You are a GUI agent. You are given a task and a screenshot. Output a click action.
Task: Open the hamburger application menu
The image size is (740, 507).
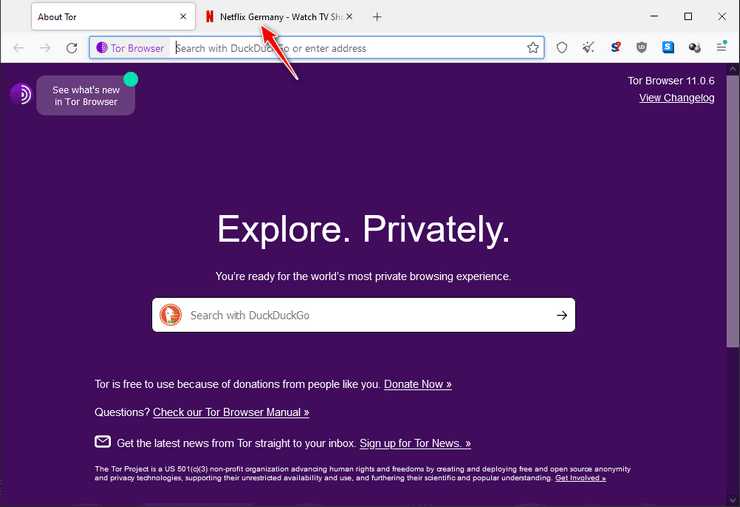click(x=721, y=47)
